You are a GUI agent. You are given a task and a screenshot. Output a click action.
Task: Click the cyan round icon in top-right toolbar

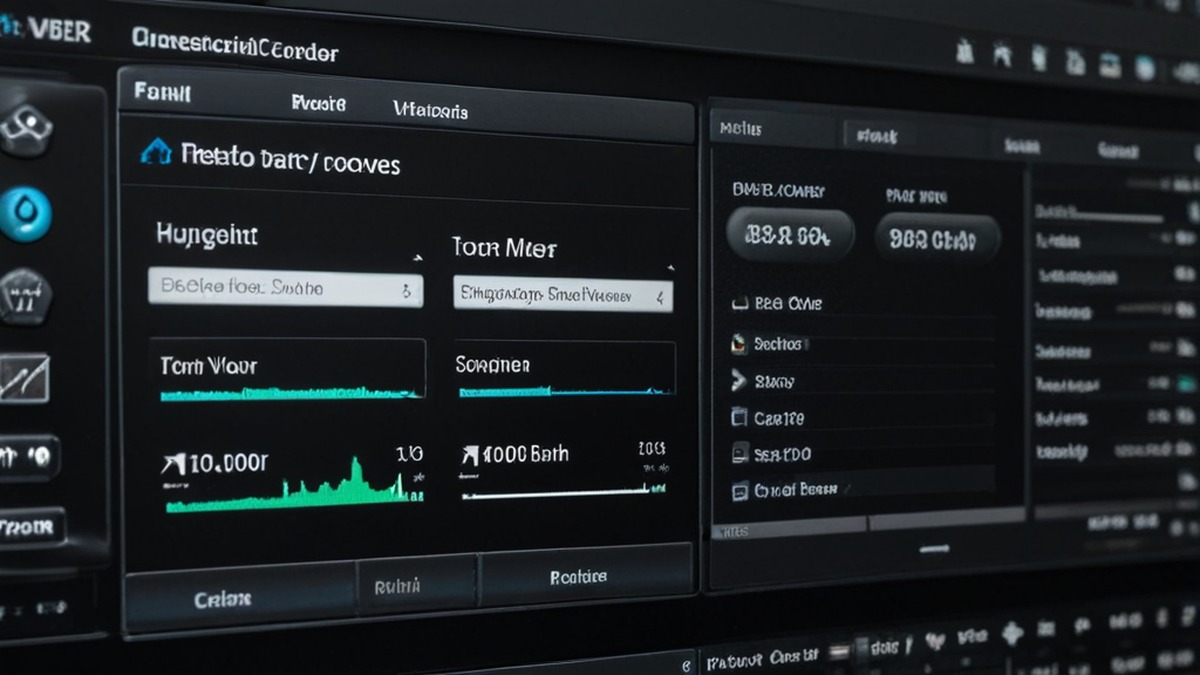1145,67
